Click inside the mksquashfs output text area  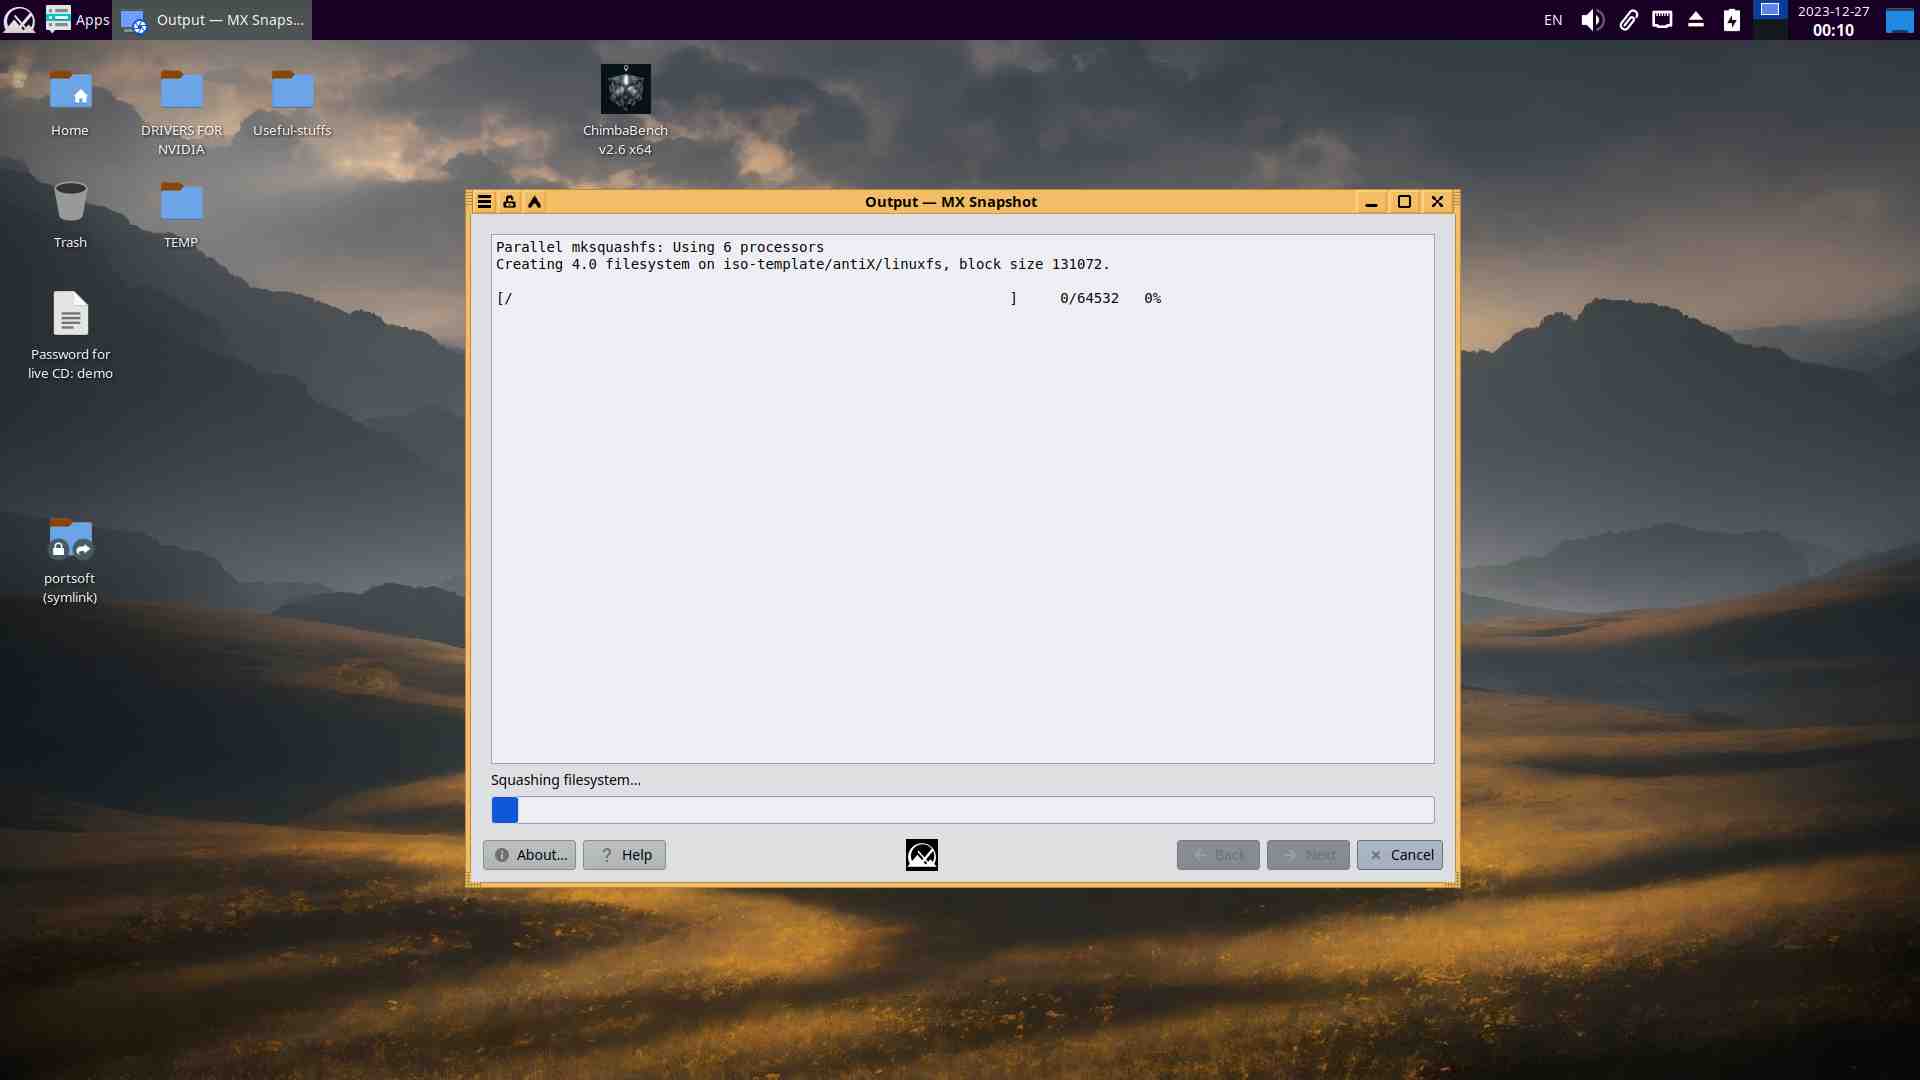pos(962,520)
